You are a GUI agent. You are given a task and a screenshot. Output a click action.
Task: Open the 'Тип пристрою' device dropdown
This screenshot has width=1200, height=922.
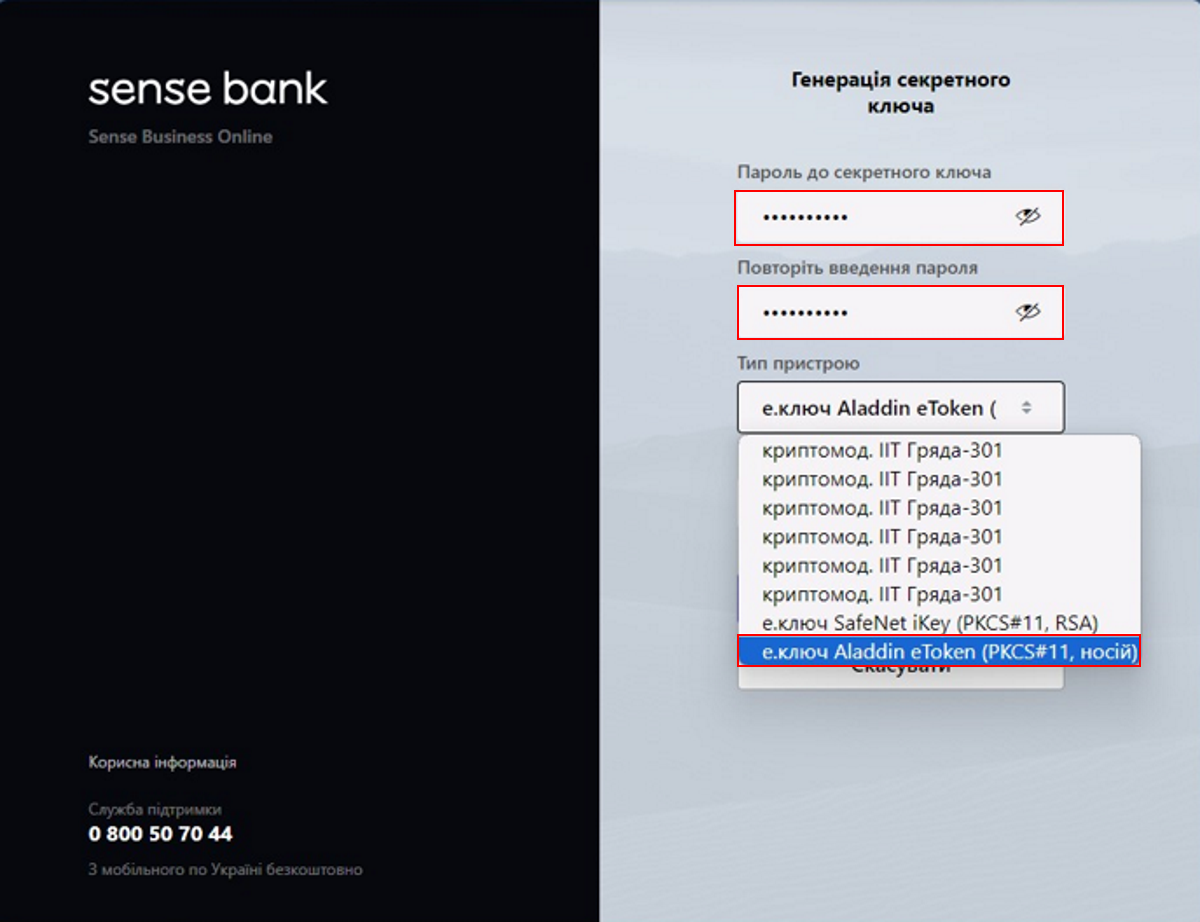tap(901, 407)
